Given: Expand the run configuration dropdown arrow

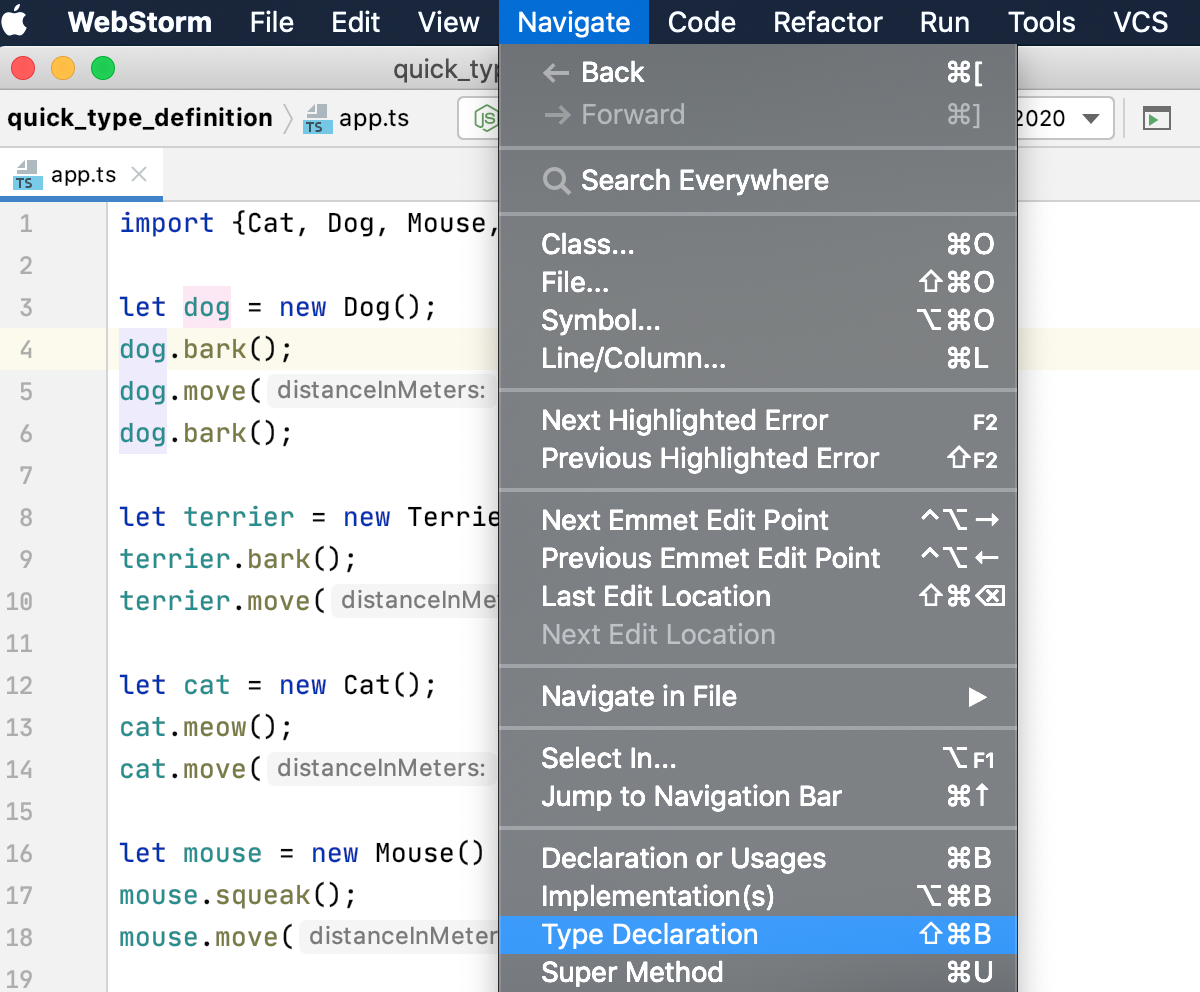Looking at the screenshot, I should (1091, 118).
